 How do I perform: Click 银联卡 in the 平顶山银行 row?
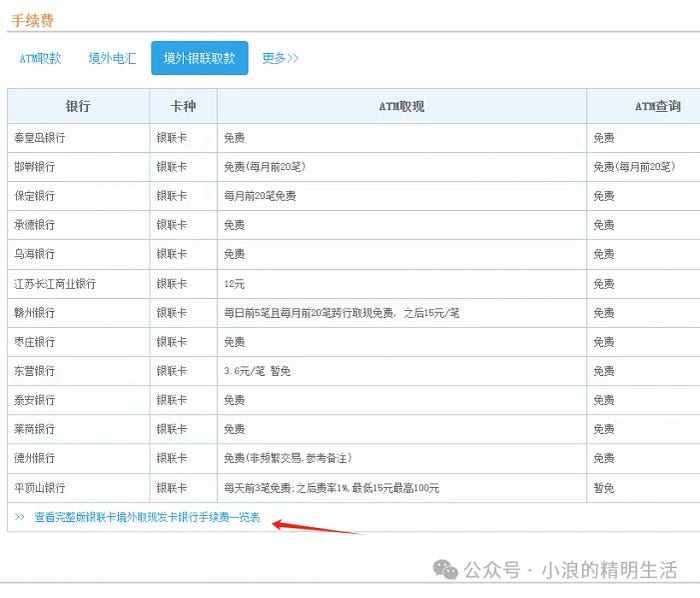coord(172,488)
